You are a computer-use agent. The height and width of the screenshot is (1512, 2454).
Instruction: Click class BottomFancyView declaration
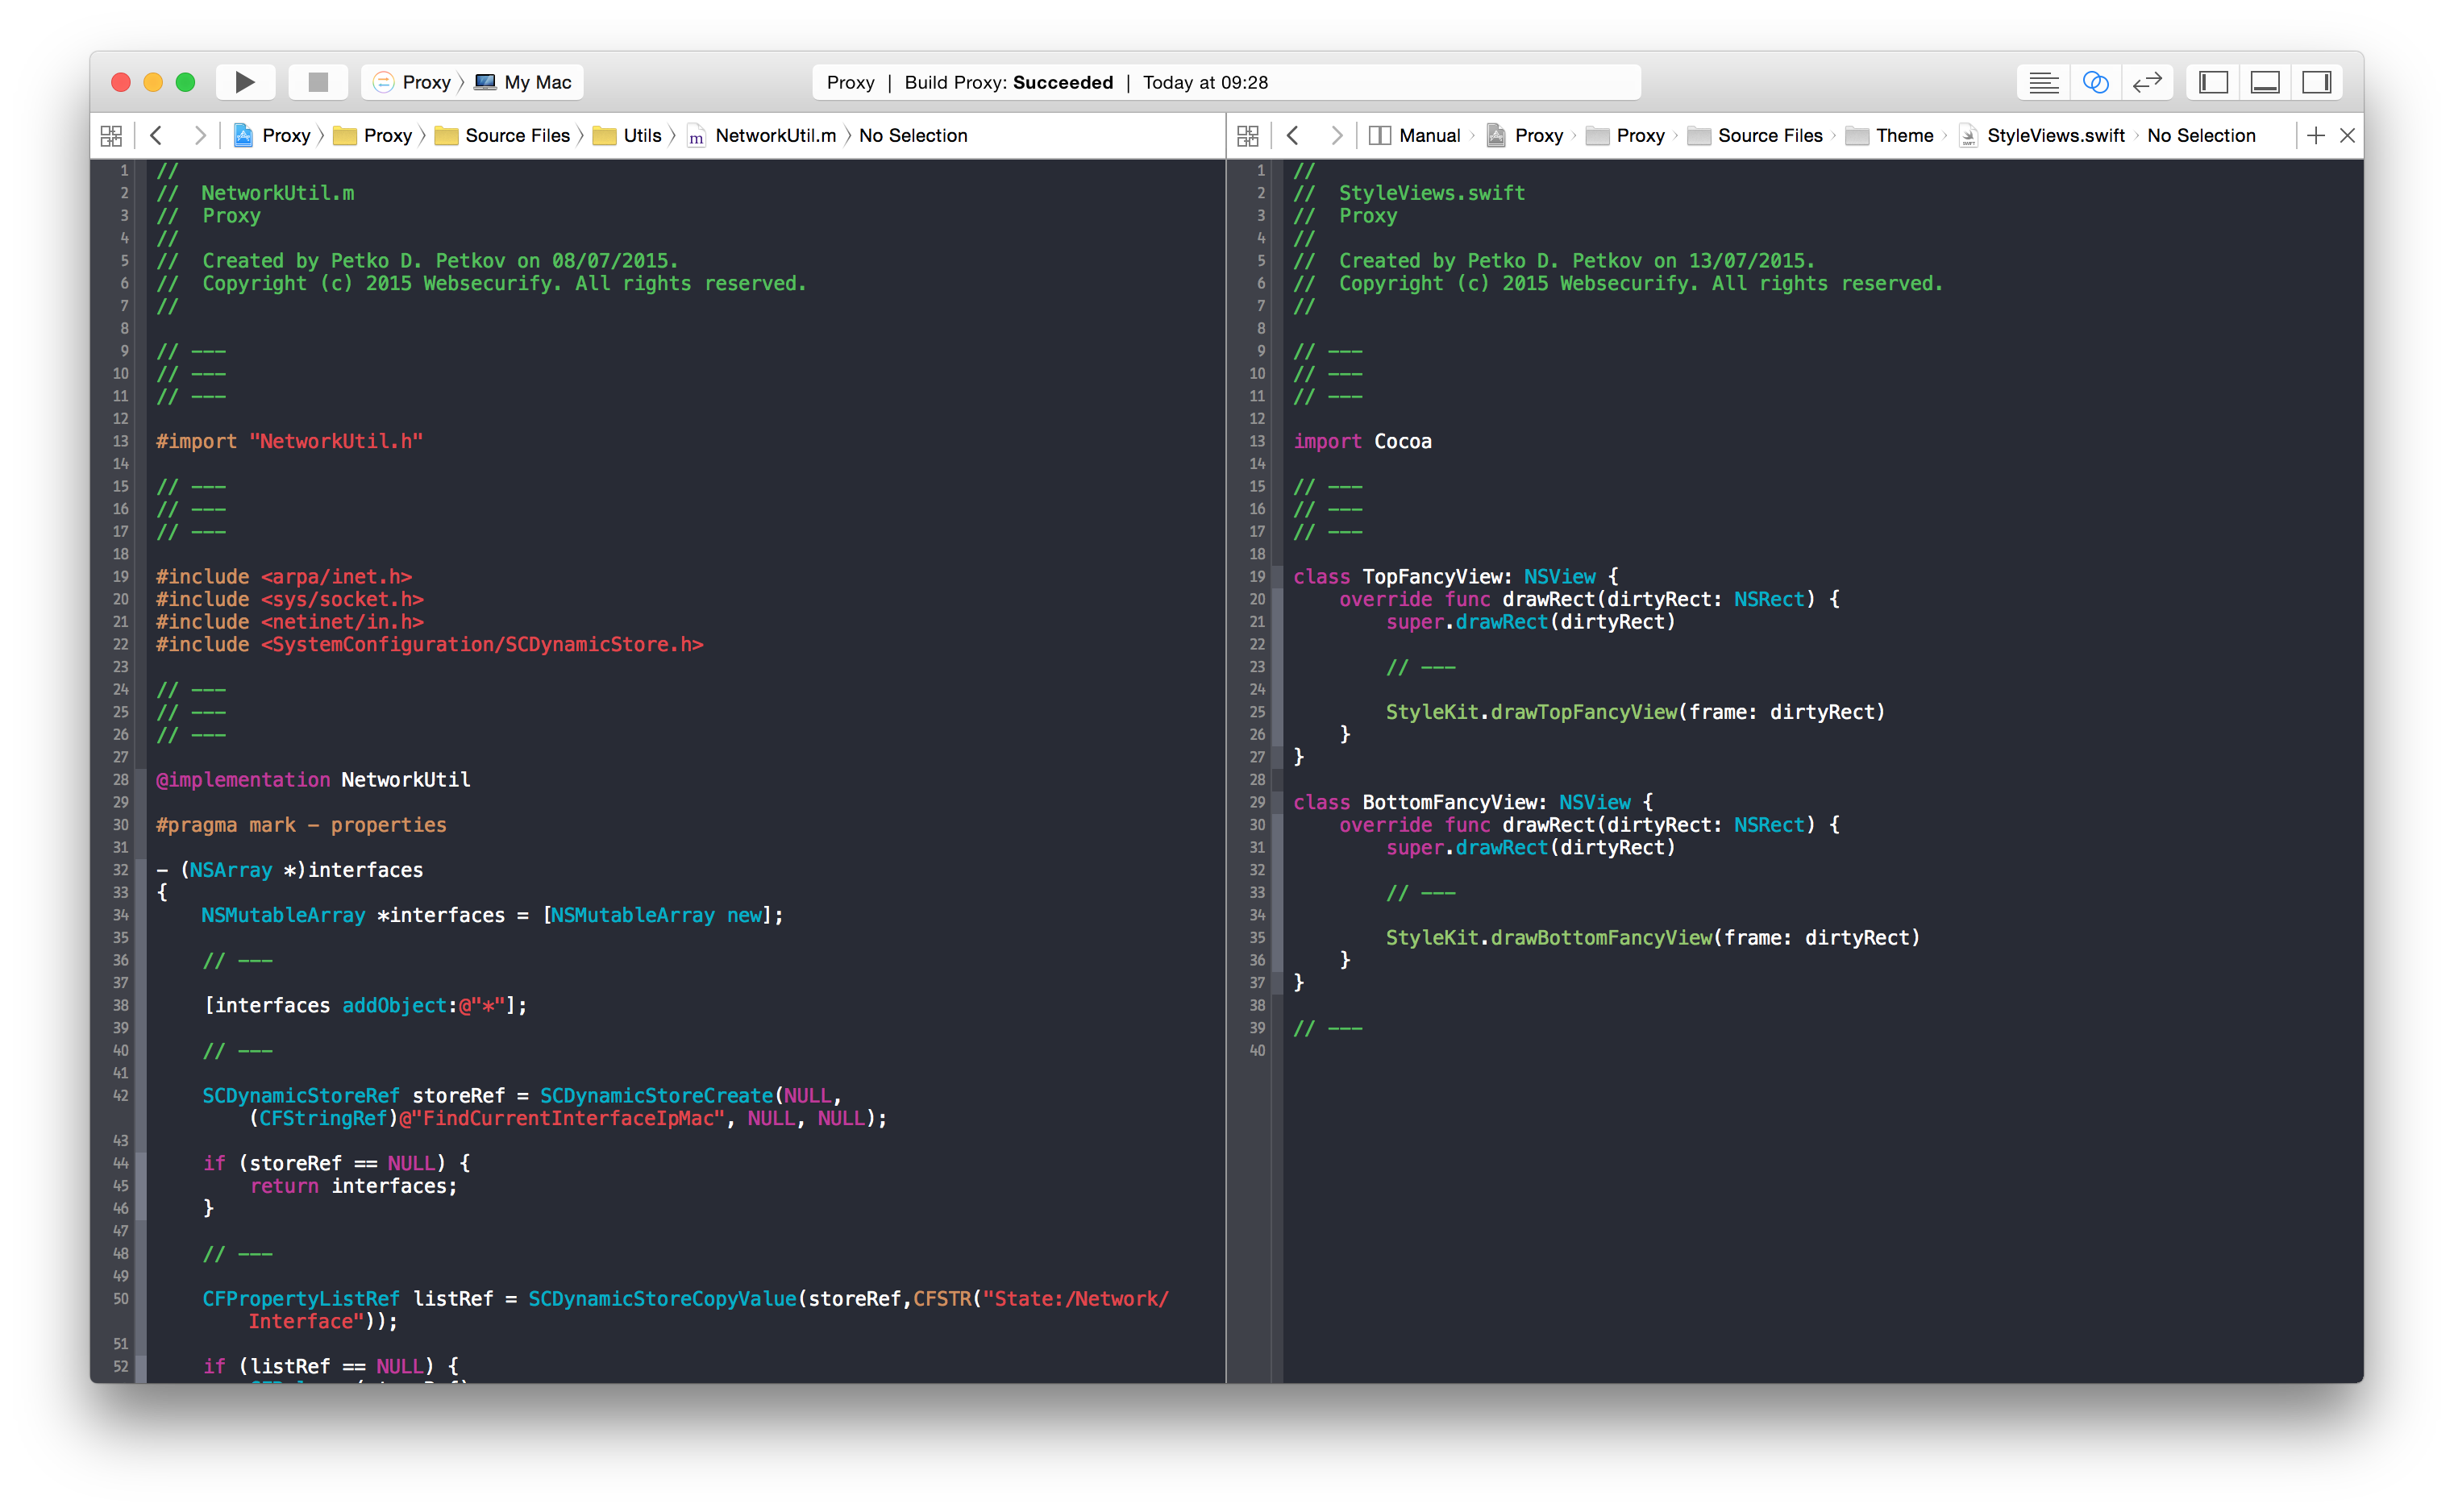(1474, 802)
